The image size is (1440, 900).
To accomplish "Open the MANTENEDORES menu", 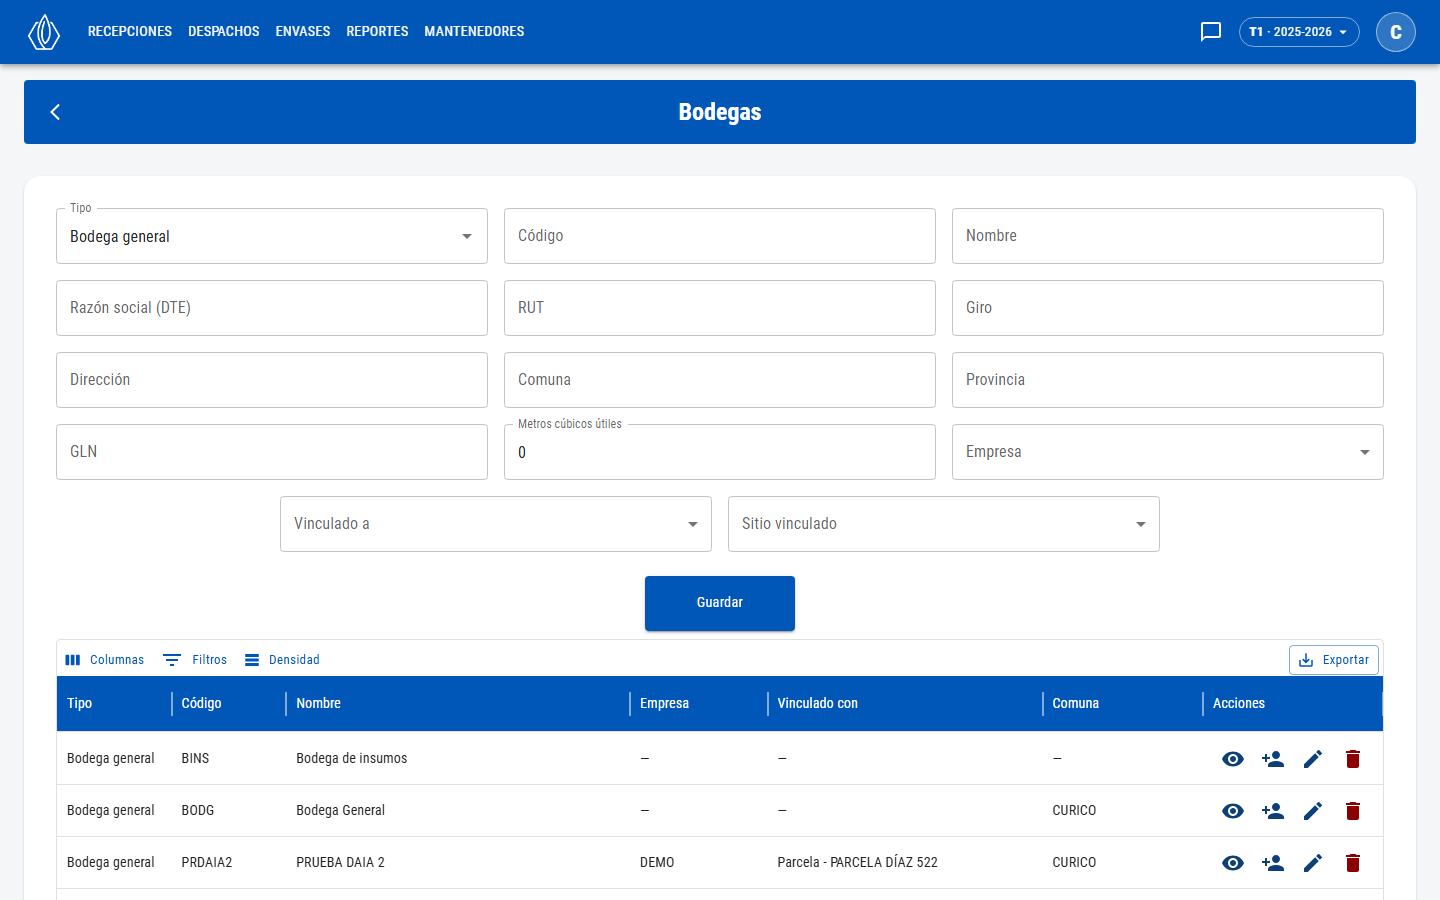I will pos(474,32).
